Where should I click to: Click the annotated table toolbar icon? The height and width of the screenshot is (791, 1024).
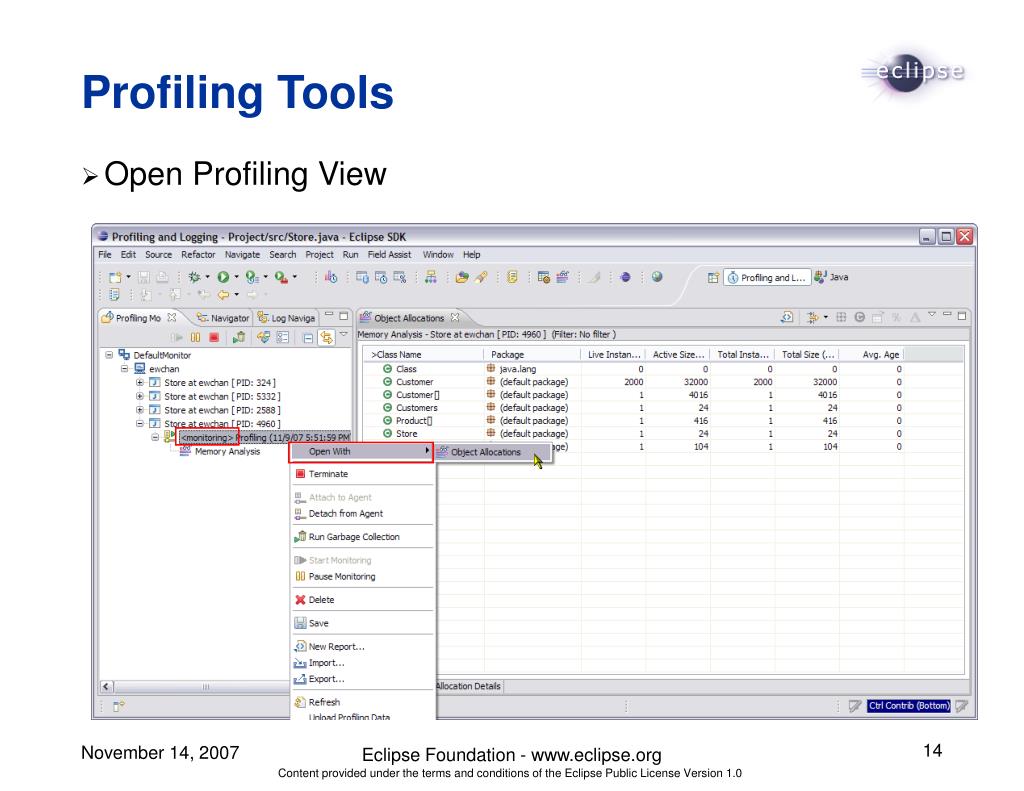pos(543,277)
